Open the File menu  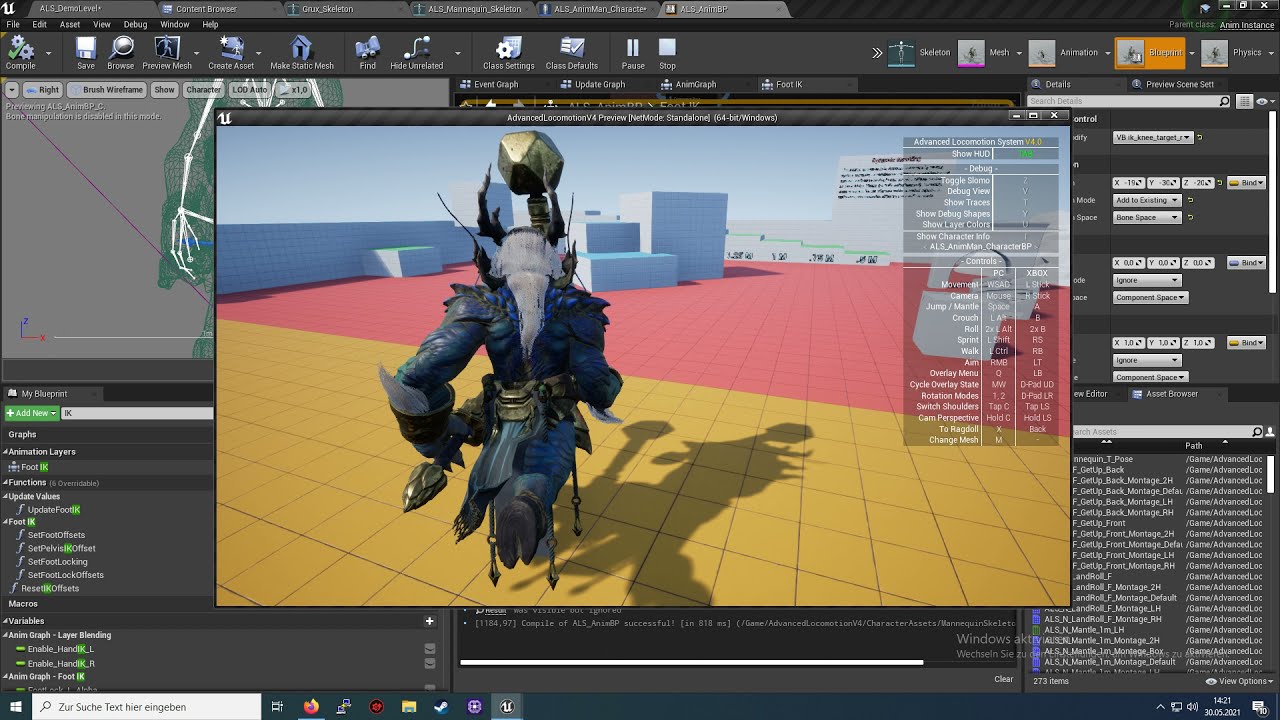[13, 24]
